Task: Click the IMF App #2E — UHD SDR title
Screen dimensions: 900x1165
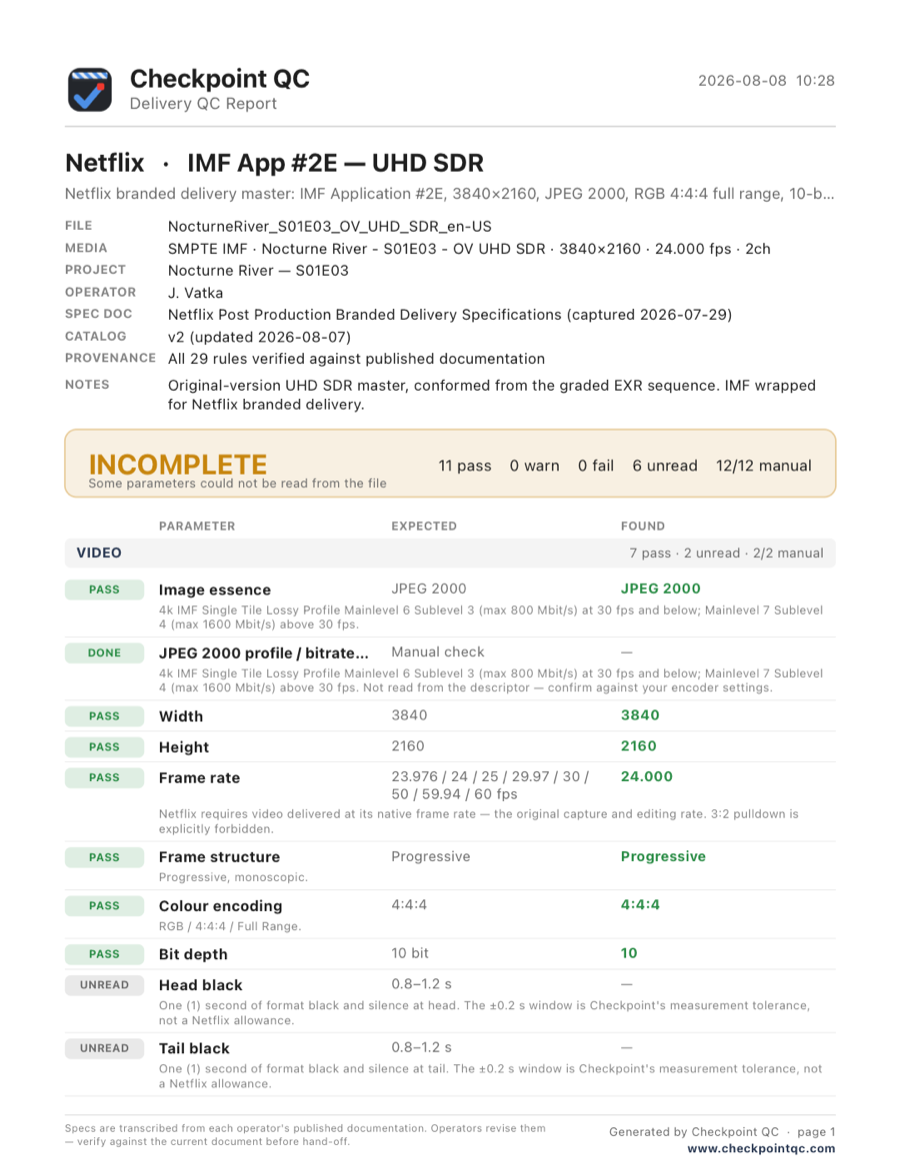Action: [335, 163]
